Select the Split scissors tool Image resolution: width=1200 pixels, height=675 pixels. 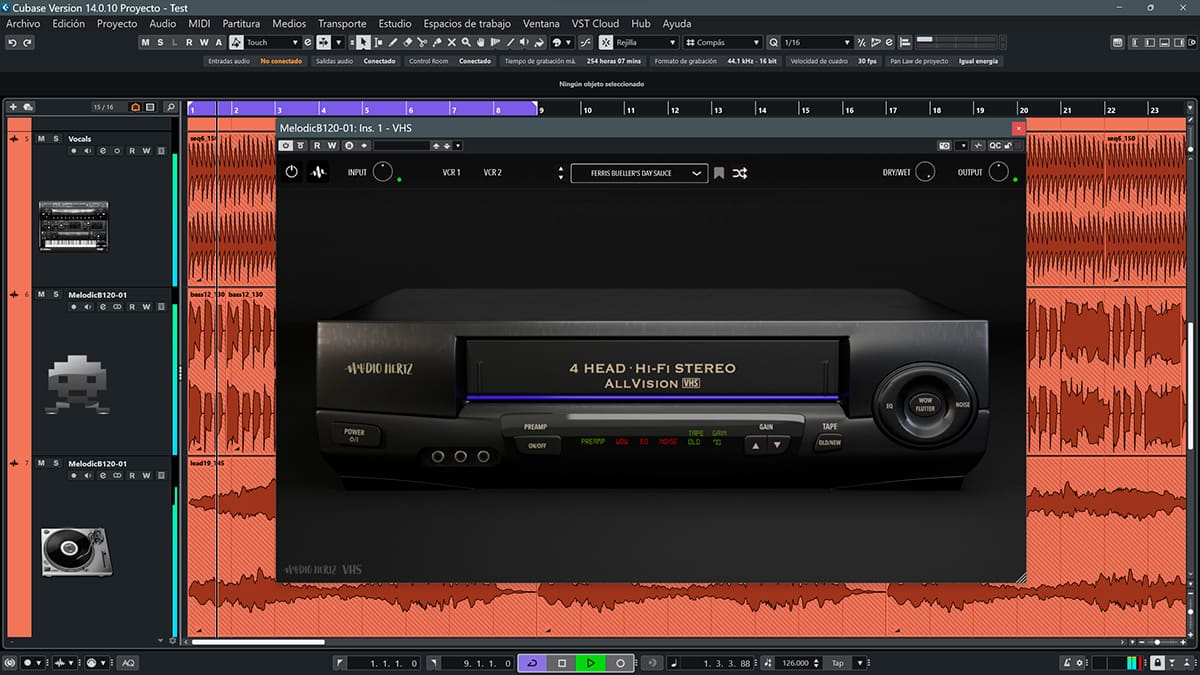[423, 43]
